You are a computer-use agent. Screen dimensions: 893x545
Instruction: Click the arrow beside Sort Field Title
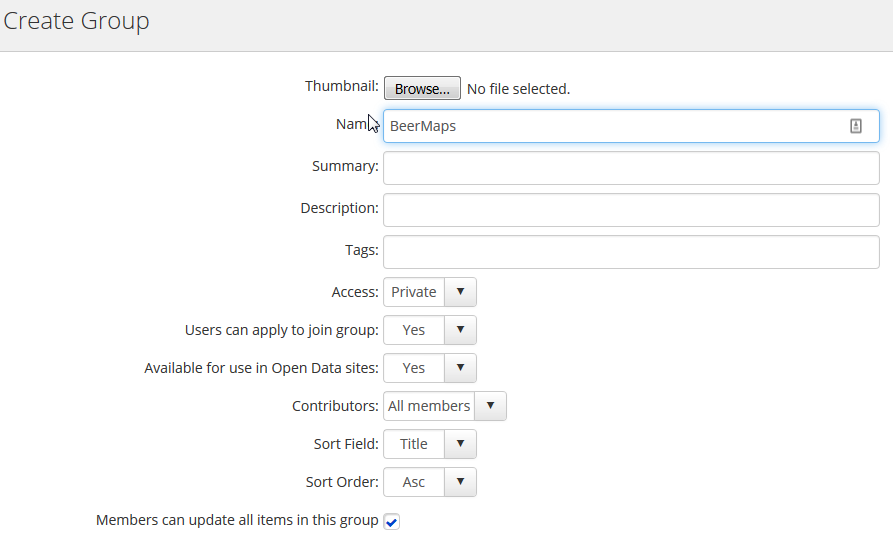coord(460,444)
